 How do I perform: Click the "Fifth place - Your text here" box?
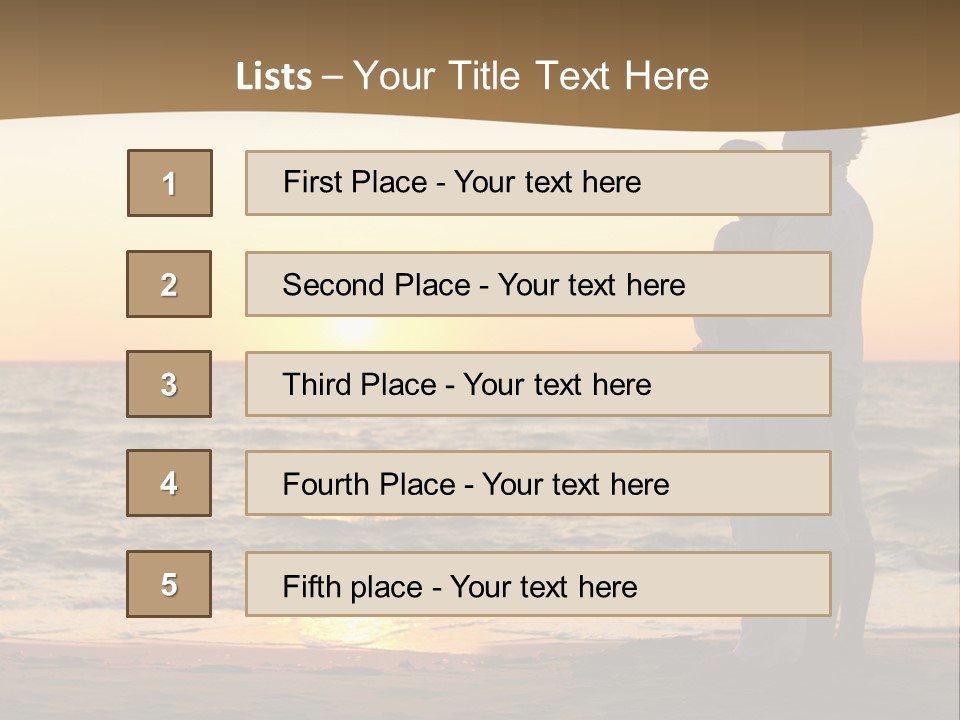coord(538,584)
